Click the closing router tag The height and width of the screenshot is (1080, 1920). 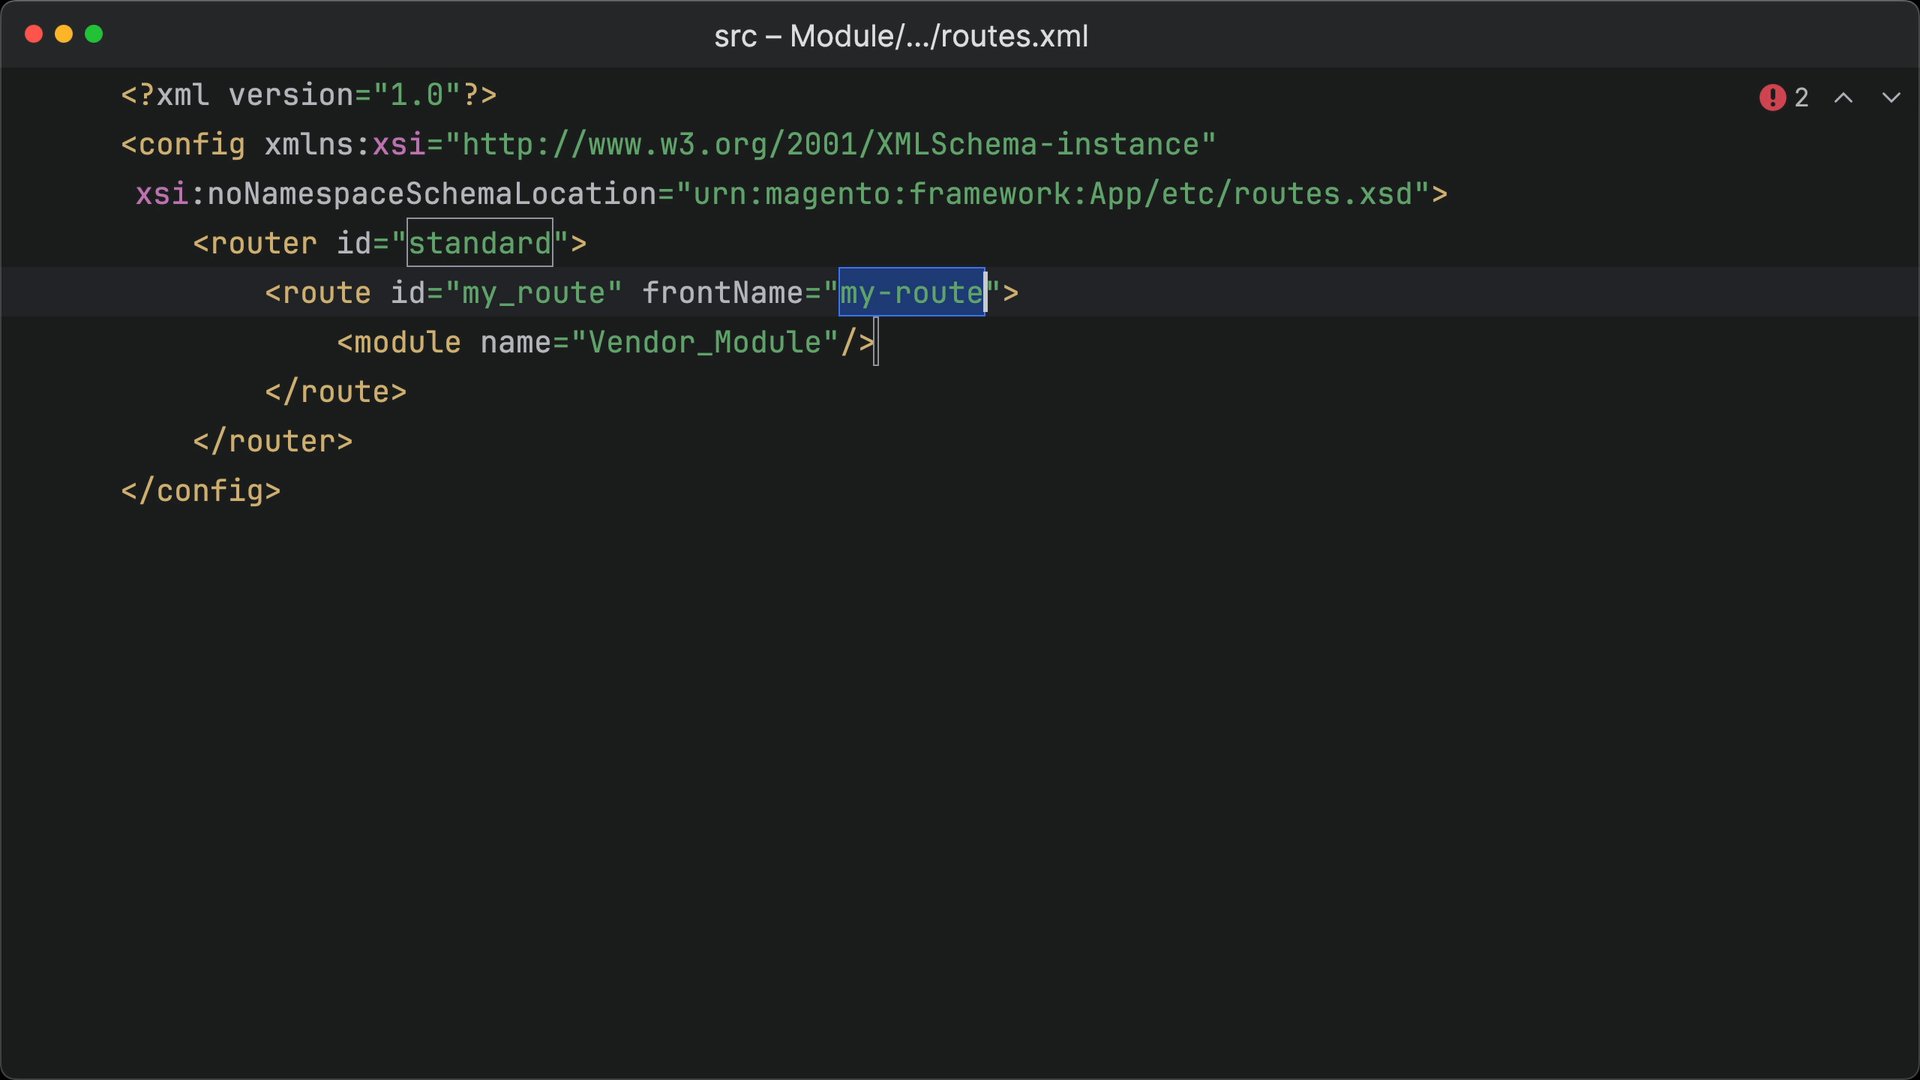coord(273,442)
